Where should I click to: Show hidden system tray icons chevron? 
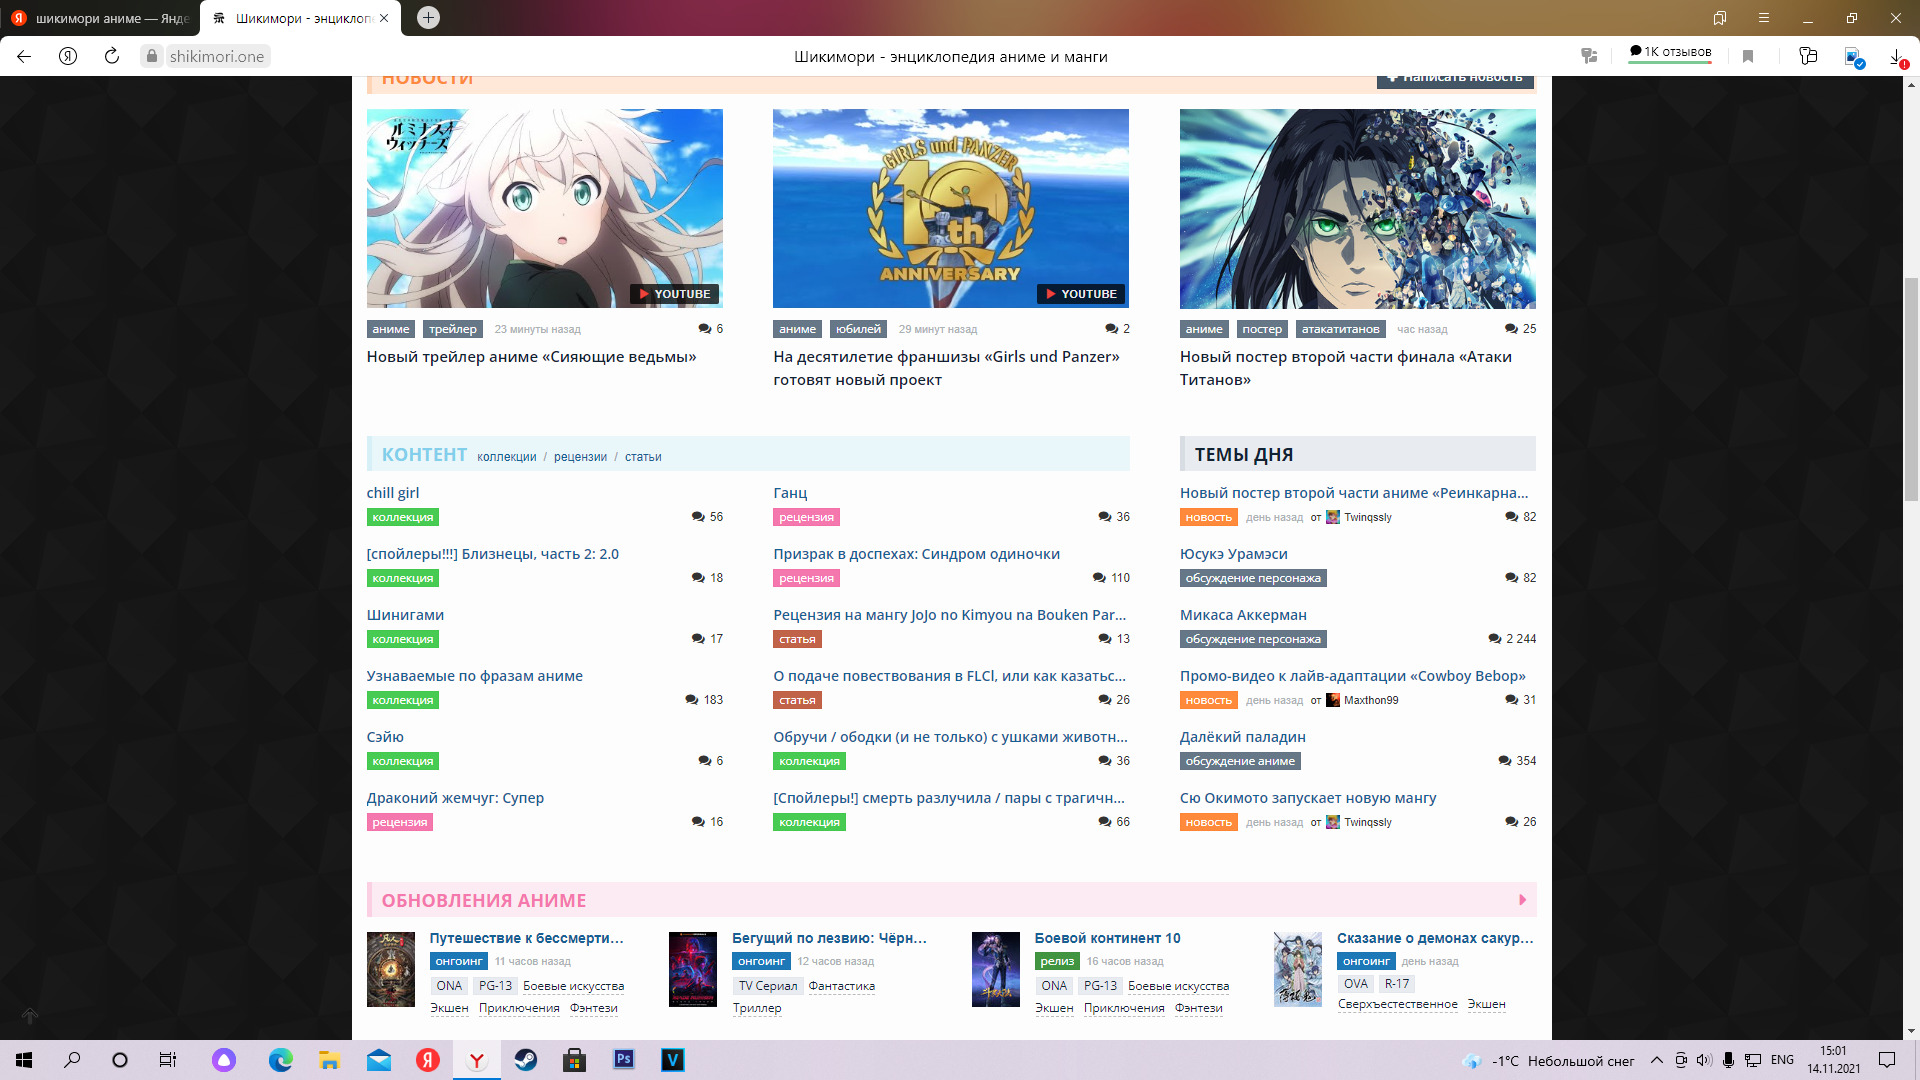[x=1656, y=1060]
